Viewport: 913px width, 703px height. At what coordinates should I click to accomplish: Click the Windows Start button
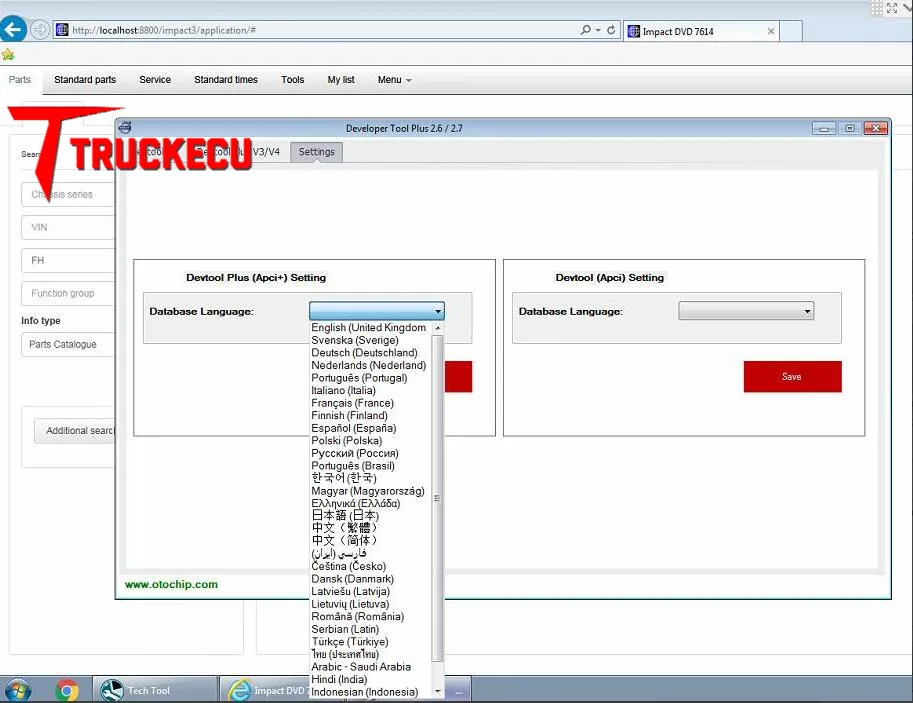pos(16,691)
